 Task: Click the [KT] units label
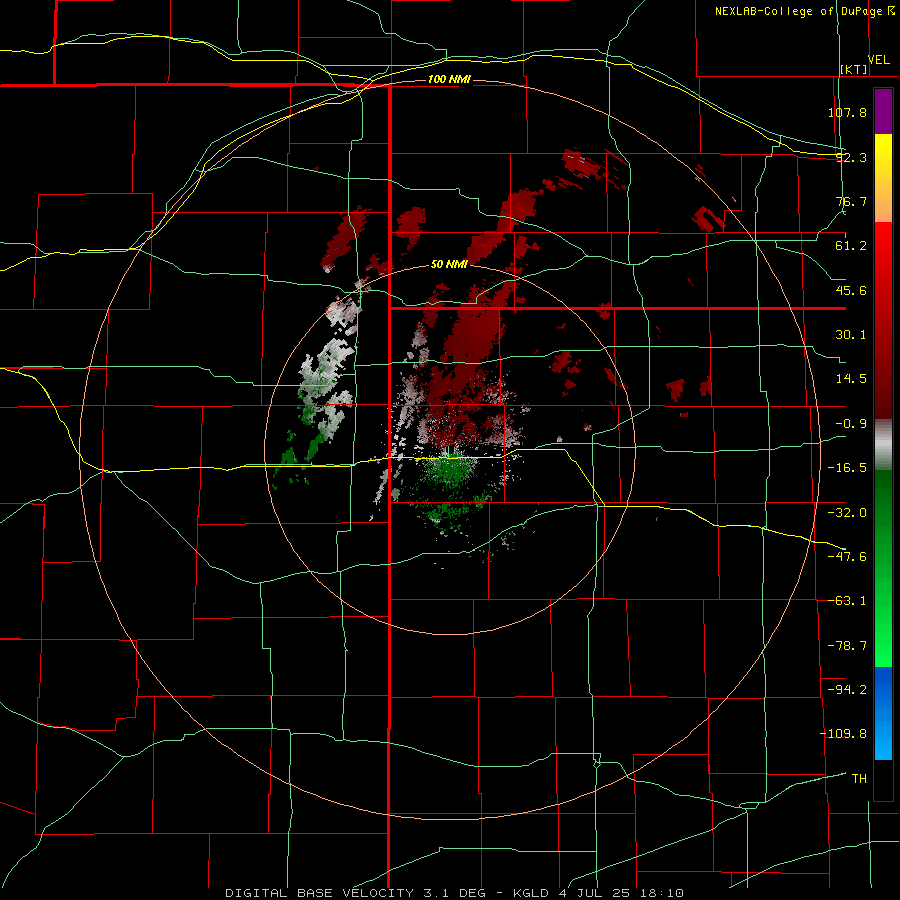click(x=854, y=69)
